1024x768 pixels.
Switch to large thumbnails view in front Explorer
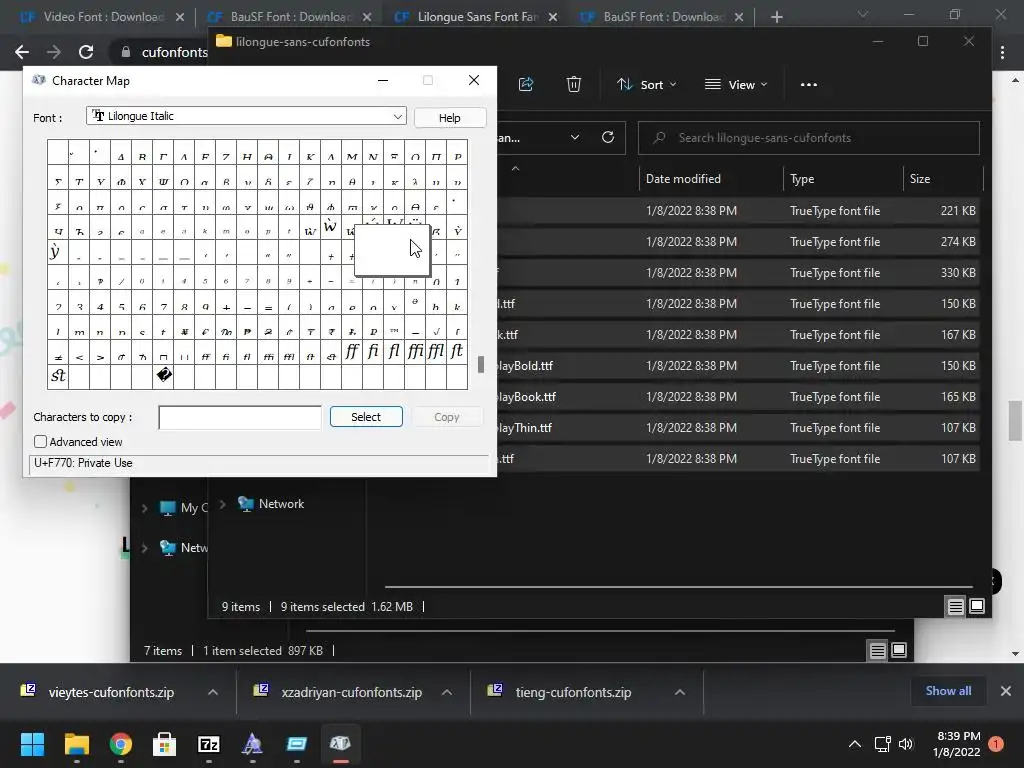[977, 607]
